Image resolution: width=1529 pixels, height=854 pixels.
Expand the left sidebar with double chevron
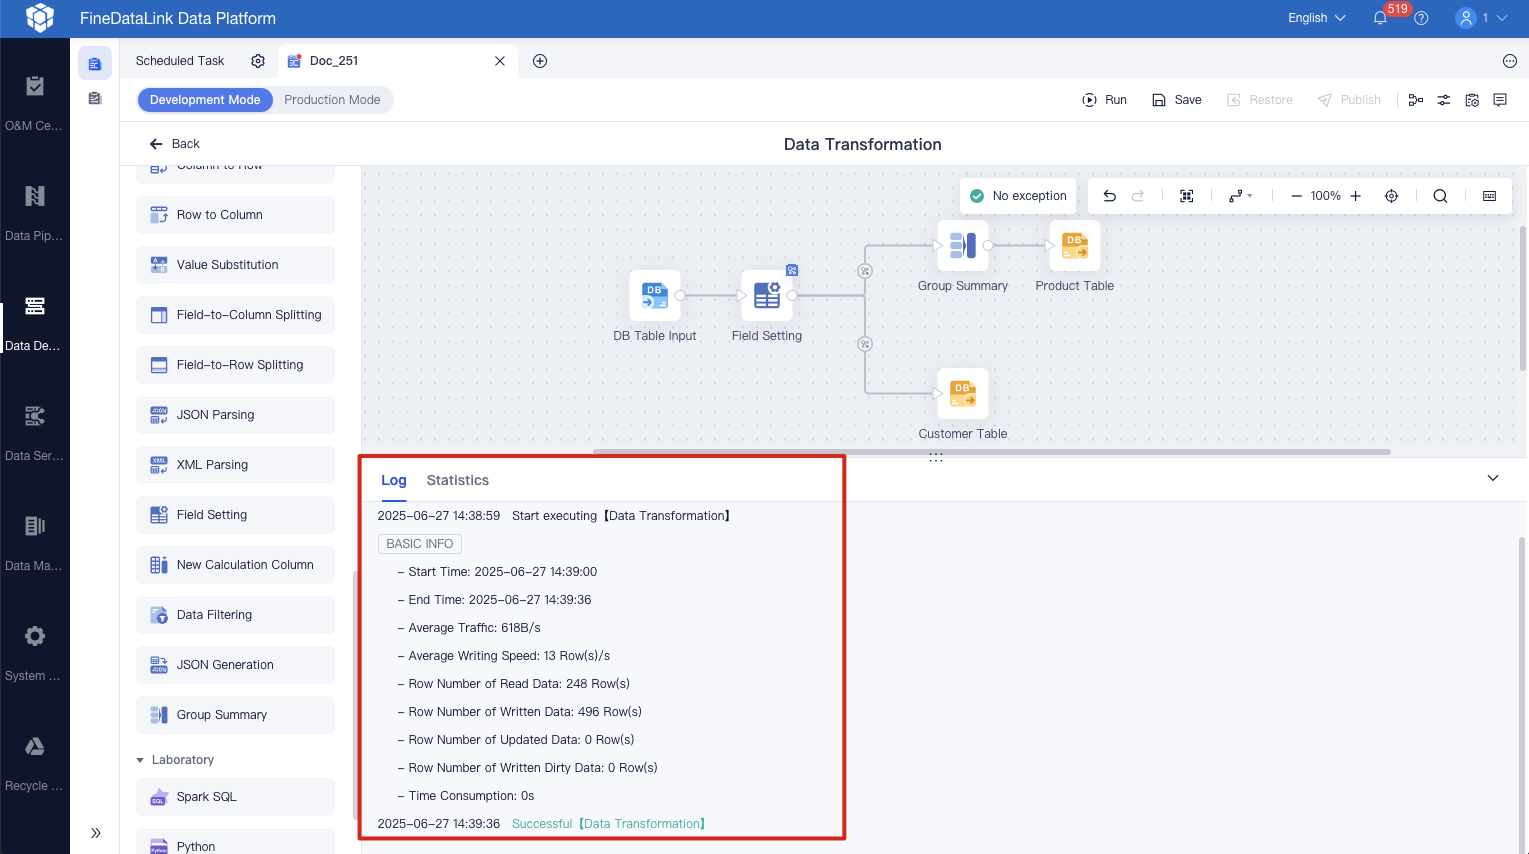(95, 833)
